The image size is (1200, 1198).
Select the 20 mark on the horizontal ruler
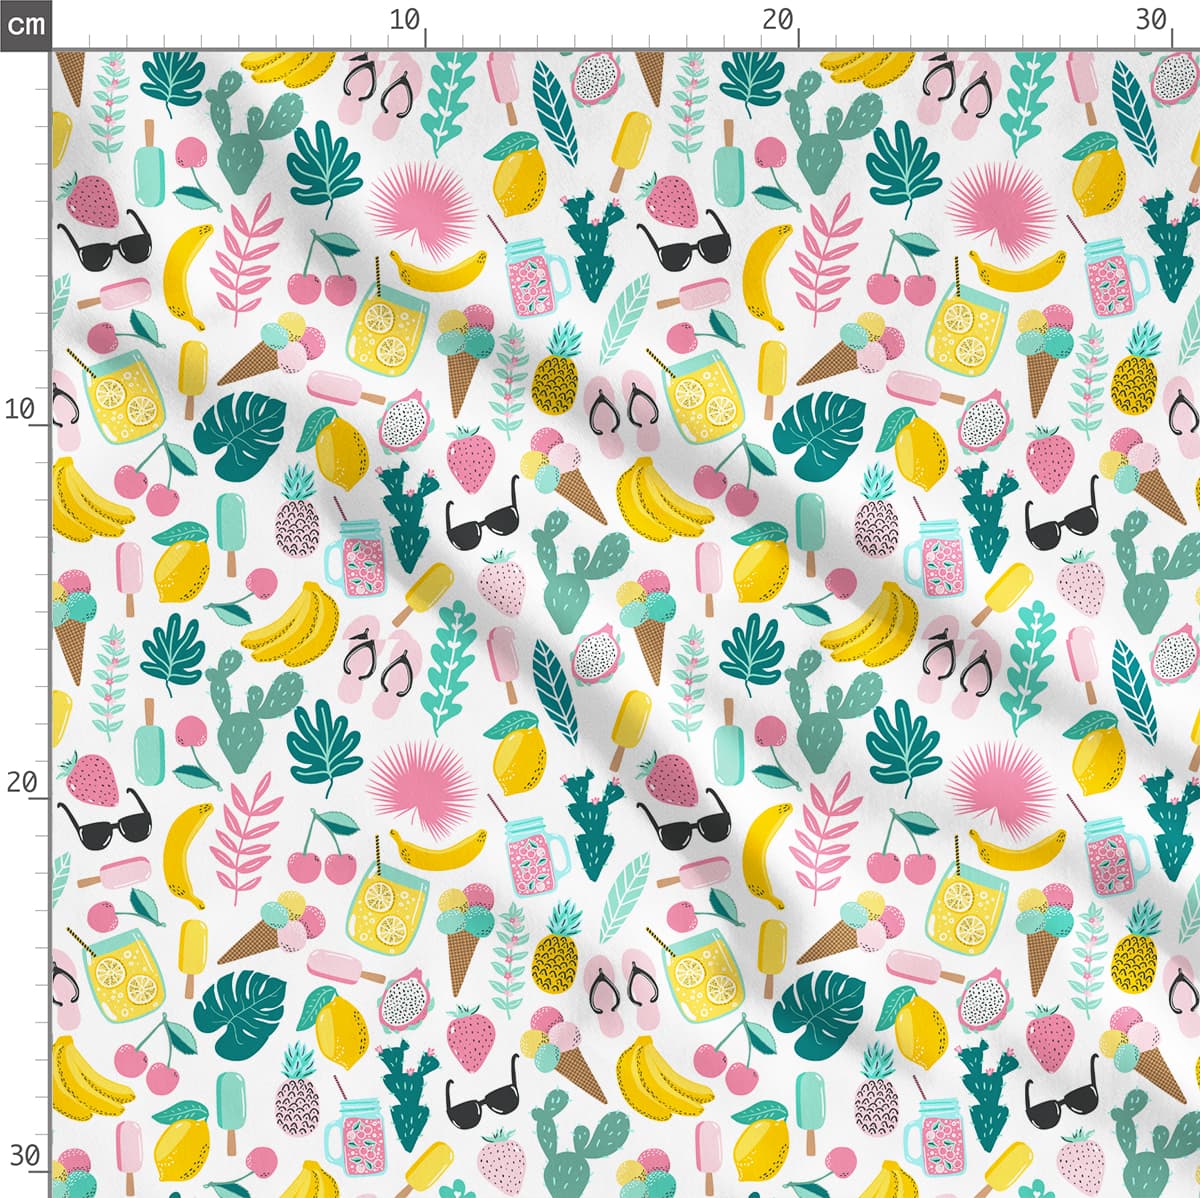click(x=778, y=19)
